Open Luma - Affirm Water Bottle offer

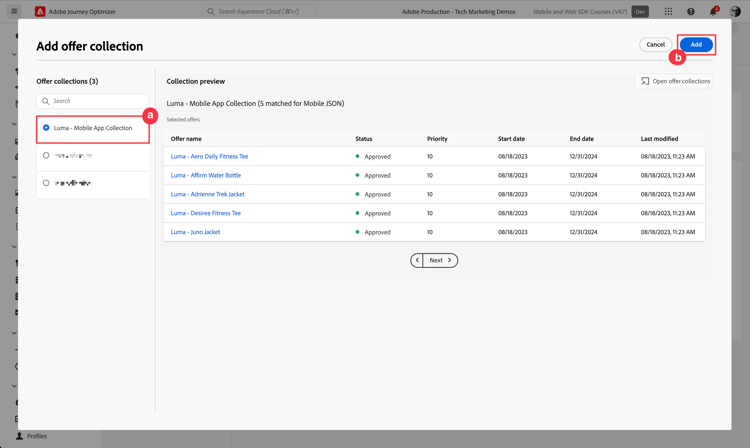coord(206,175)
